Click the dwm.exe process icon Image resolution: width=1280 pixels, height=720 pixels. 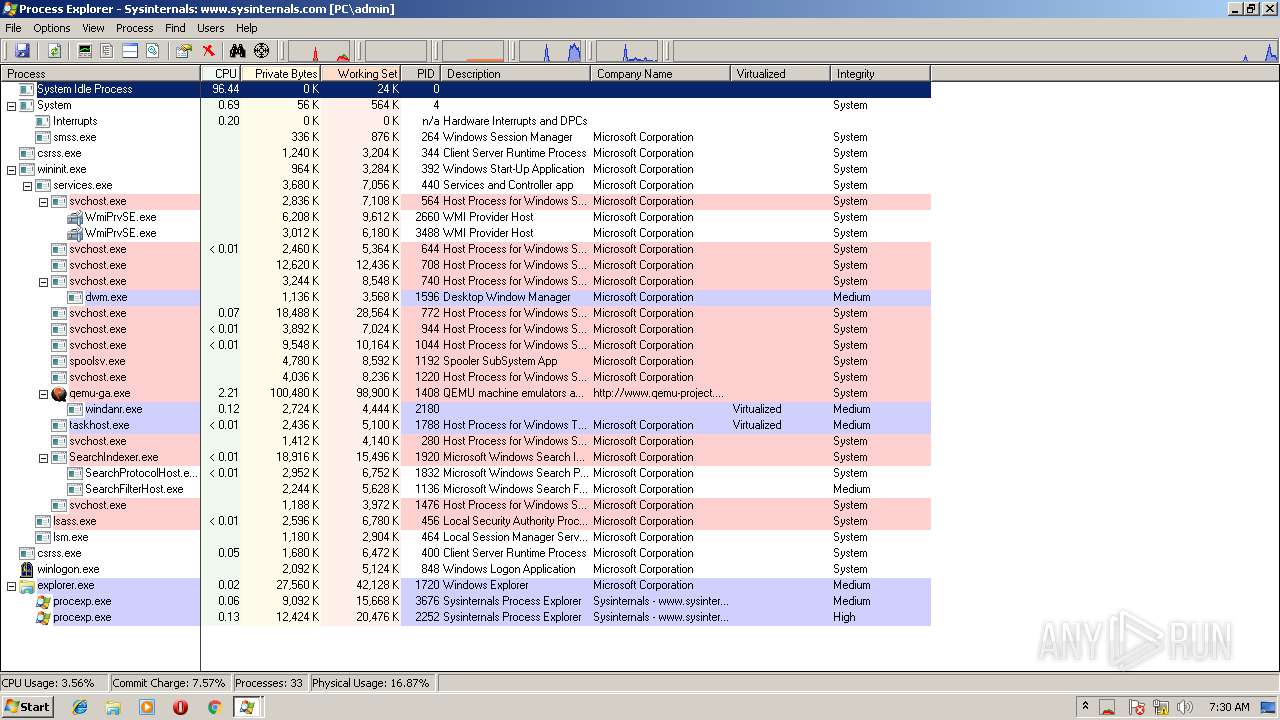(75, 297)
